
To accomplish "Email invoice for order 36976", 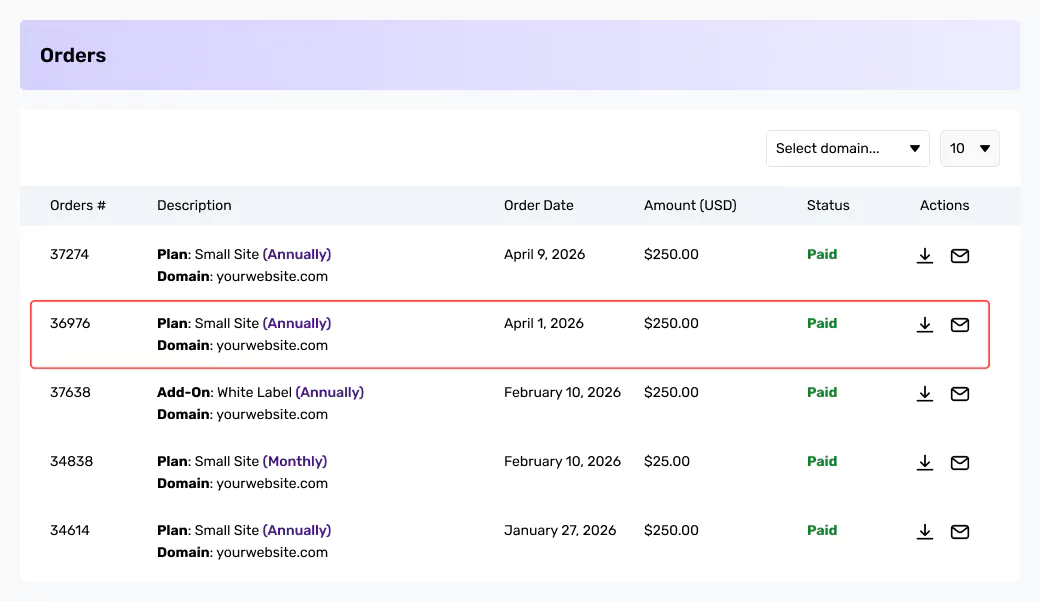I will click(x=960, y=324).
